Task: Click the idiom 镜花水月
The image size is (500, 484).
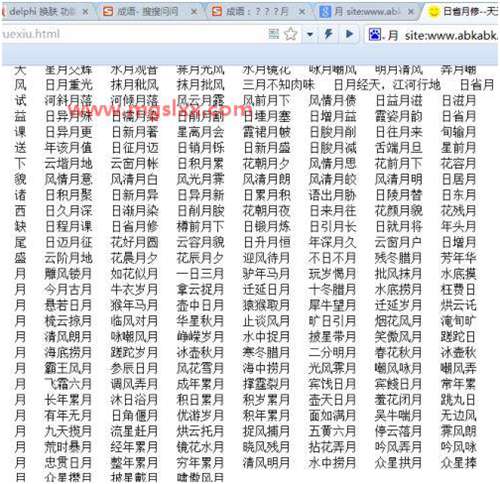Action: click(200, 447)
